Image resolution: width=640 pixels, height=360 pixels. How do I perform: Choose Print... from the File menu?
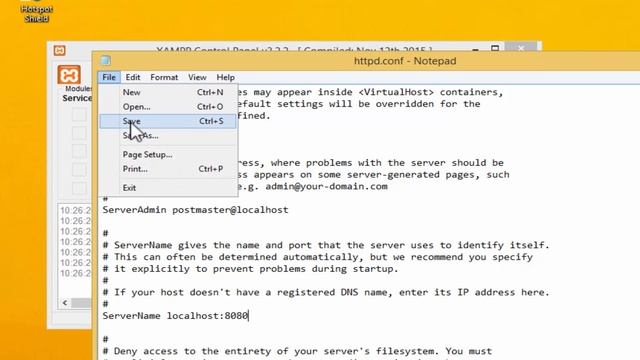(x=168, y=169)
